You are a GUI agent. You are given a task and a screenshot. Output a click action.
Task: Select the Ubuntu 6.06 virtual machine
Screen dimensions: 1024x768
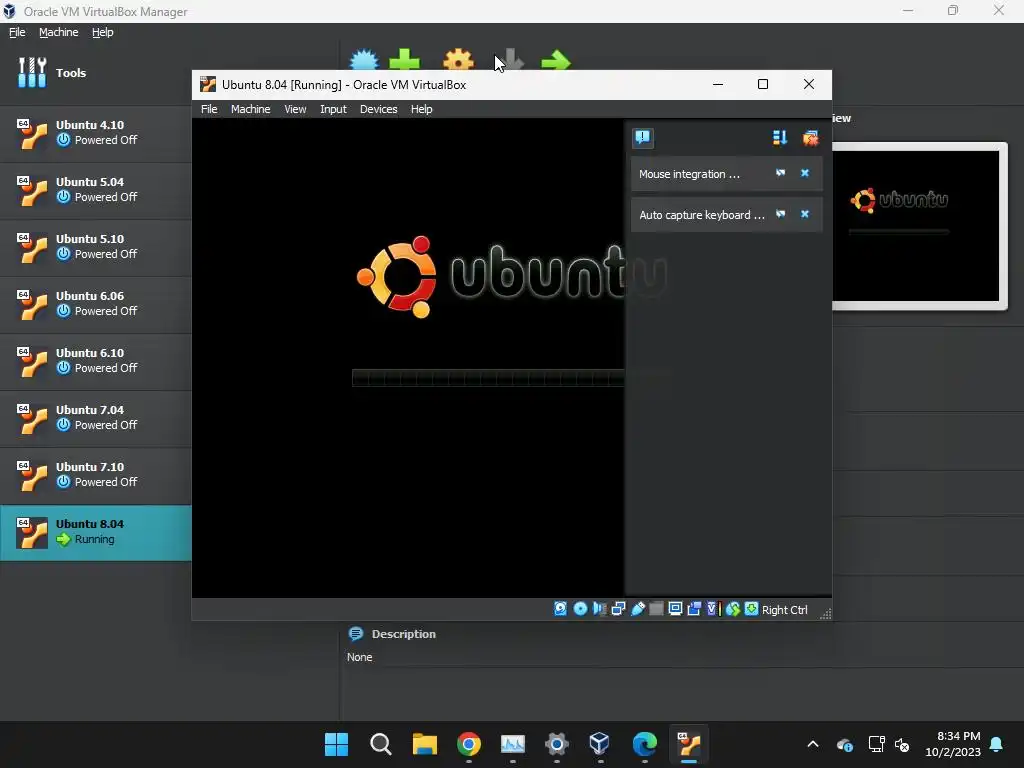click(95, 304)
